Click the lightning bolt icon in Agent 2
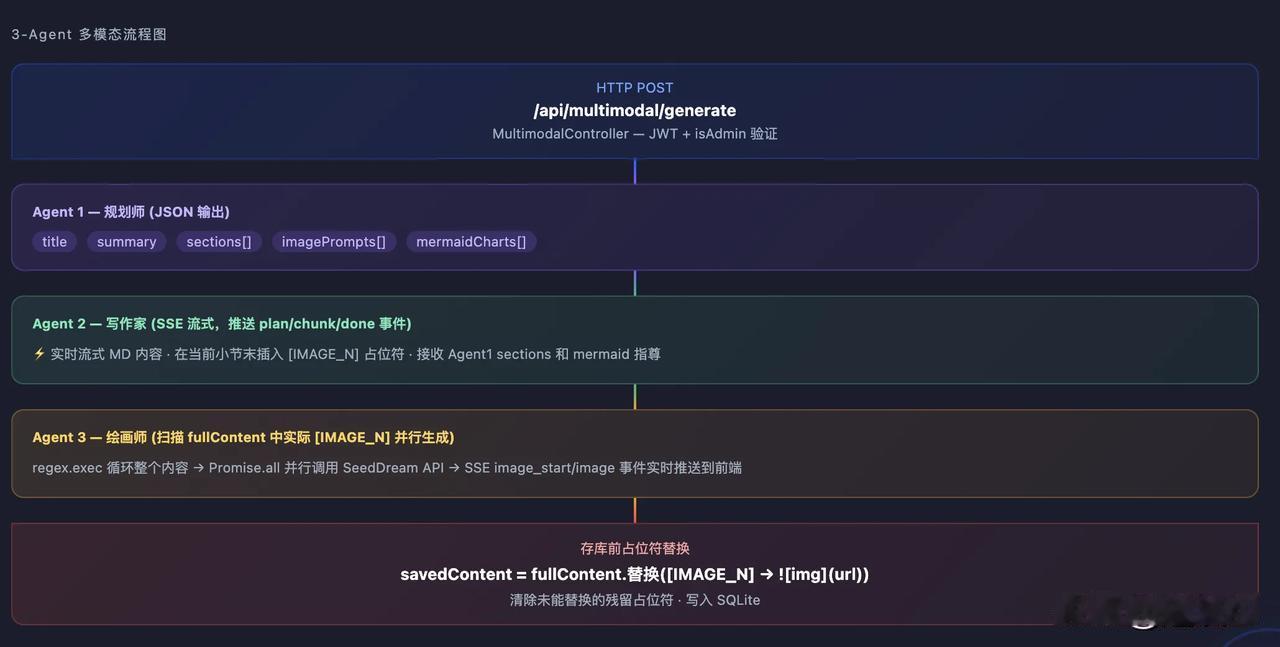Image resolution: width=1280 pixels, height=647 pixels. pyautogui.click(x=39, y=354)
